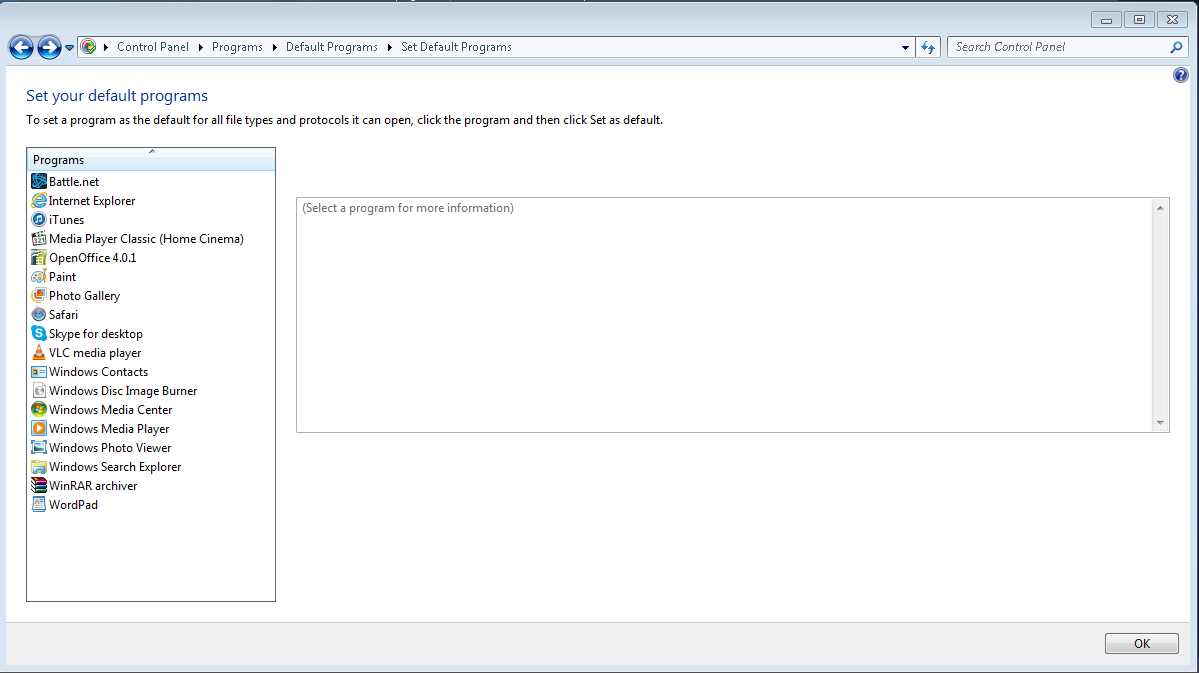This screenshot has height=673, width=1199.
Task: Click the Internet Explorer icon in list
Action: tap(39, 200)
